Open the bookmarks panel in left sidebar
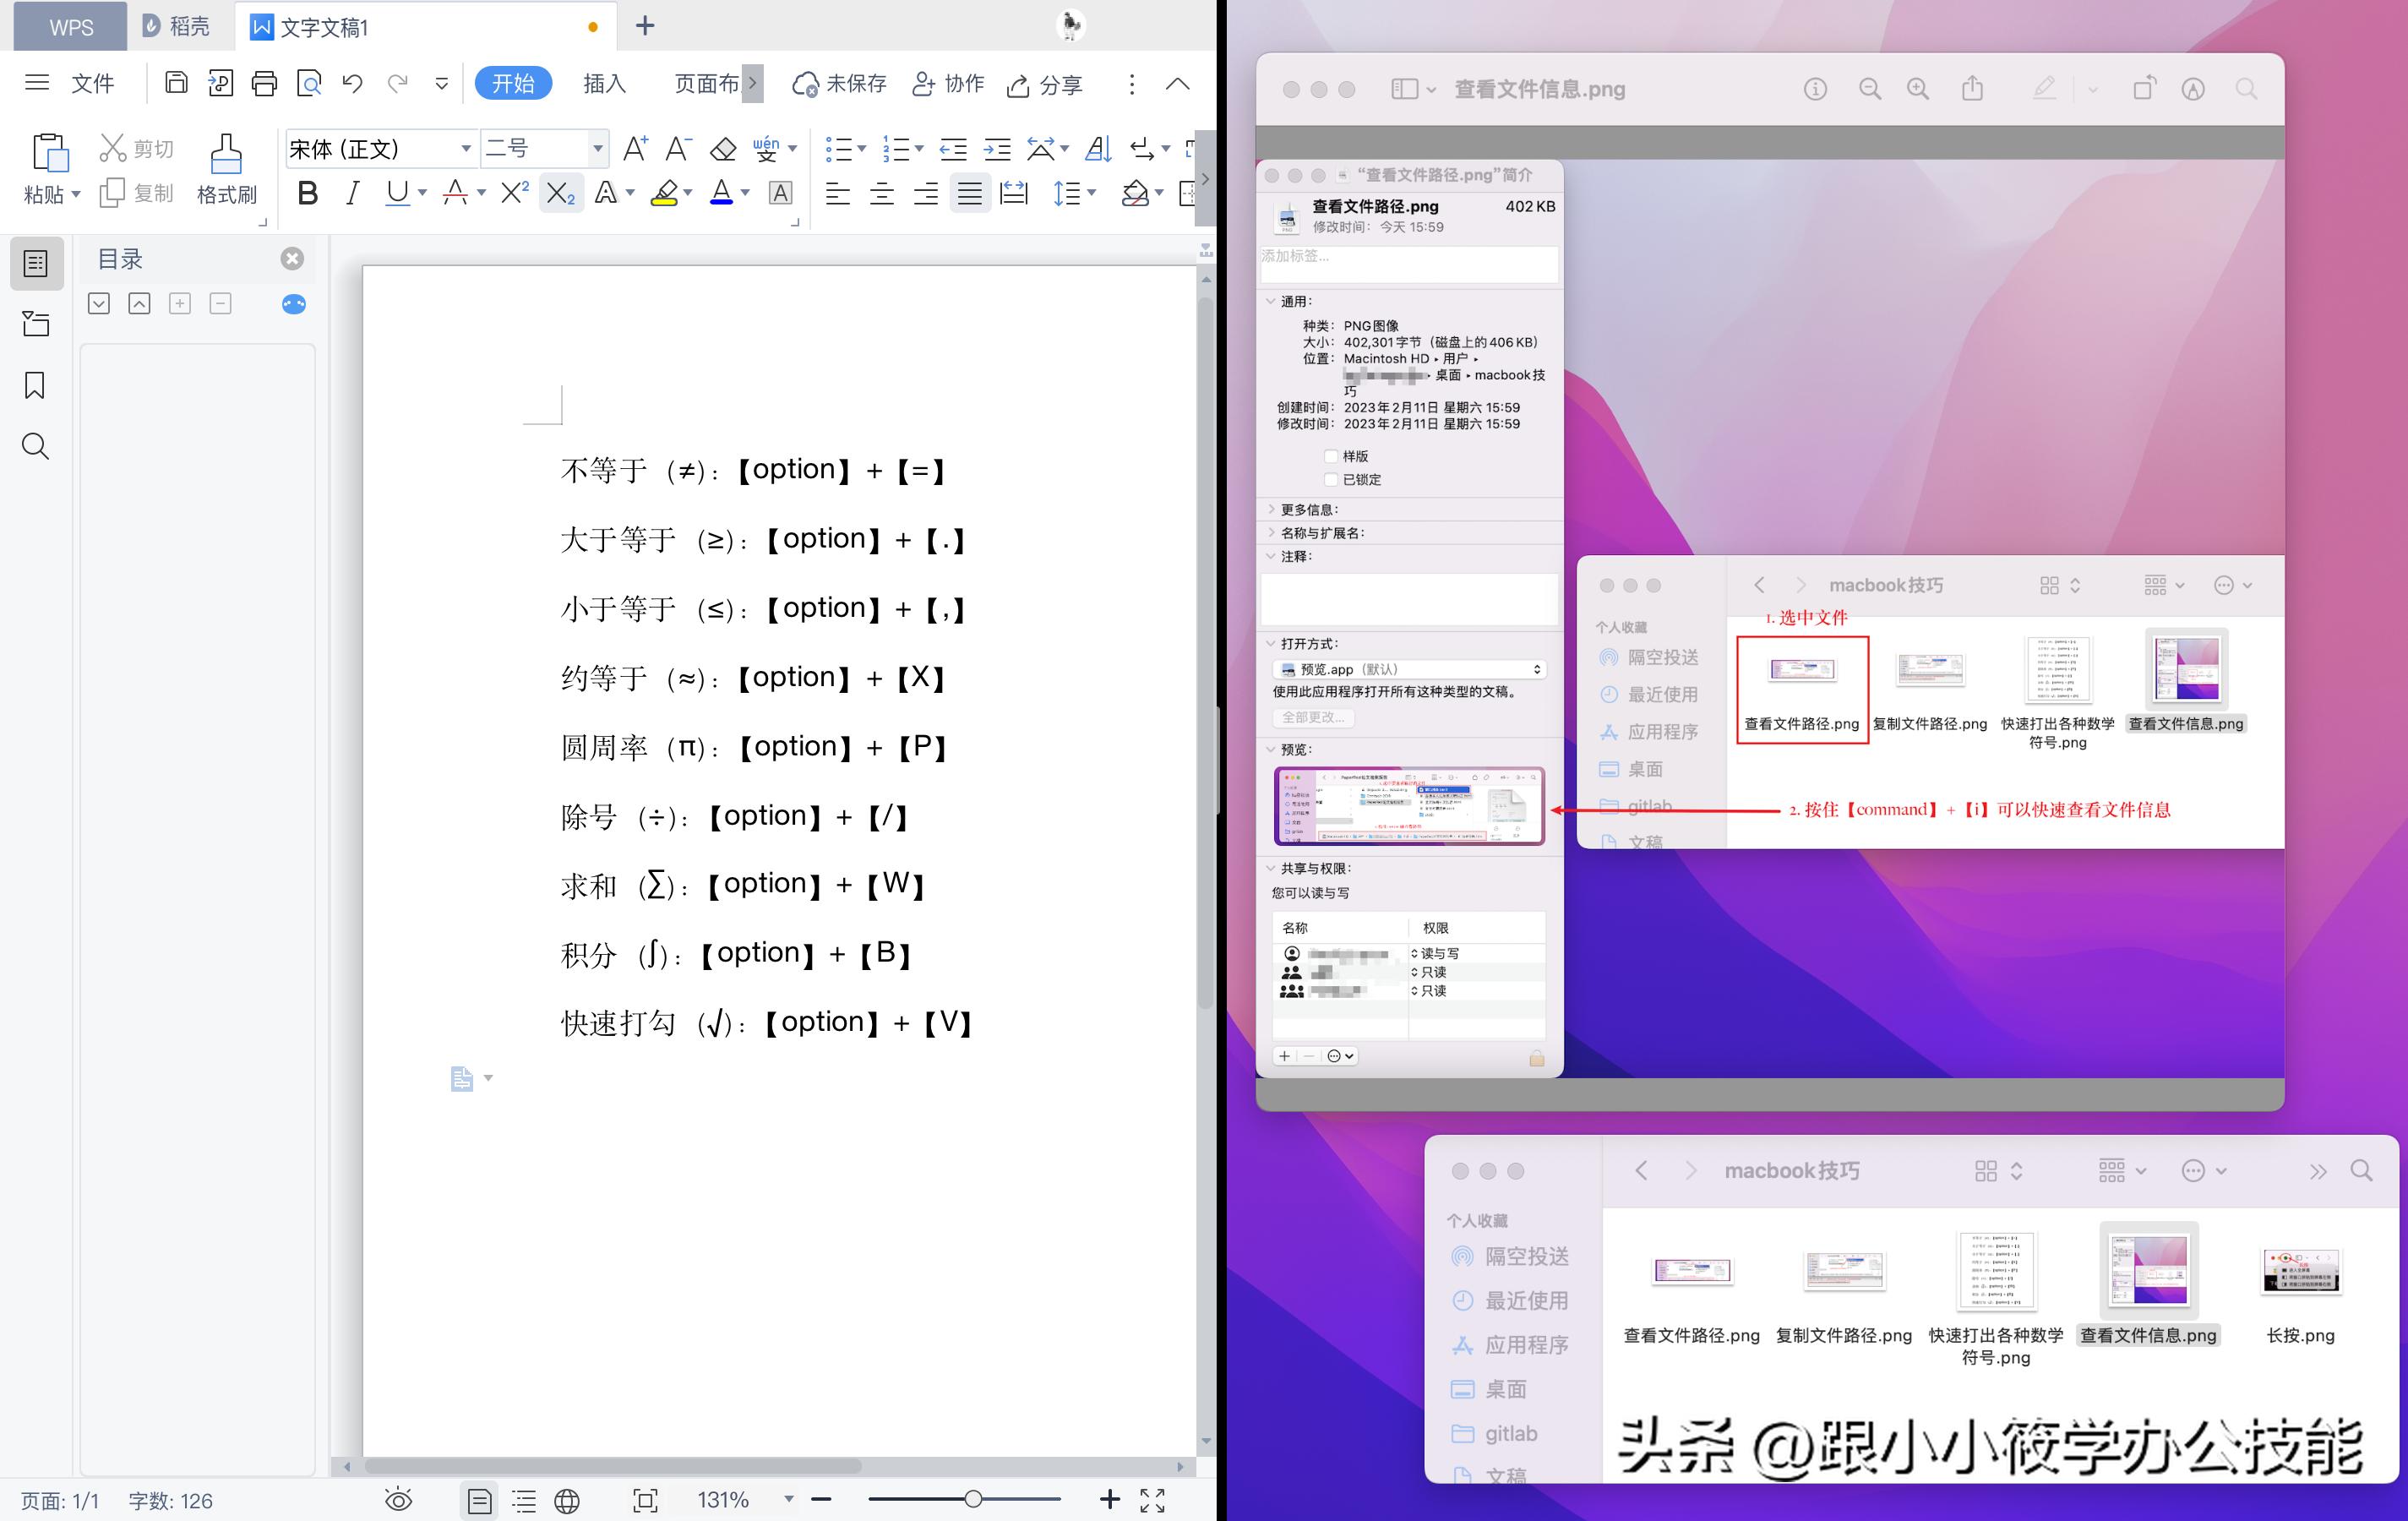The height and width of the screenshot is (1521, 2408). (x=35, y=385)
